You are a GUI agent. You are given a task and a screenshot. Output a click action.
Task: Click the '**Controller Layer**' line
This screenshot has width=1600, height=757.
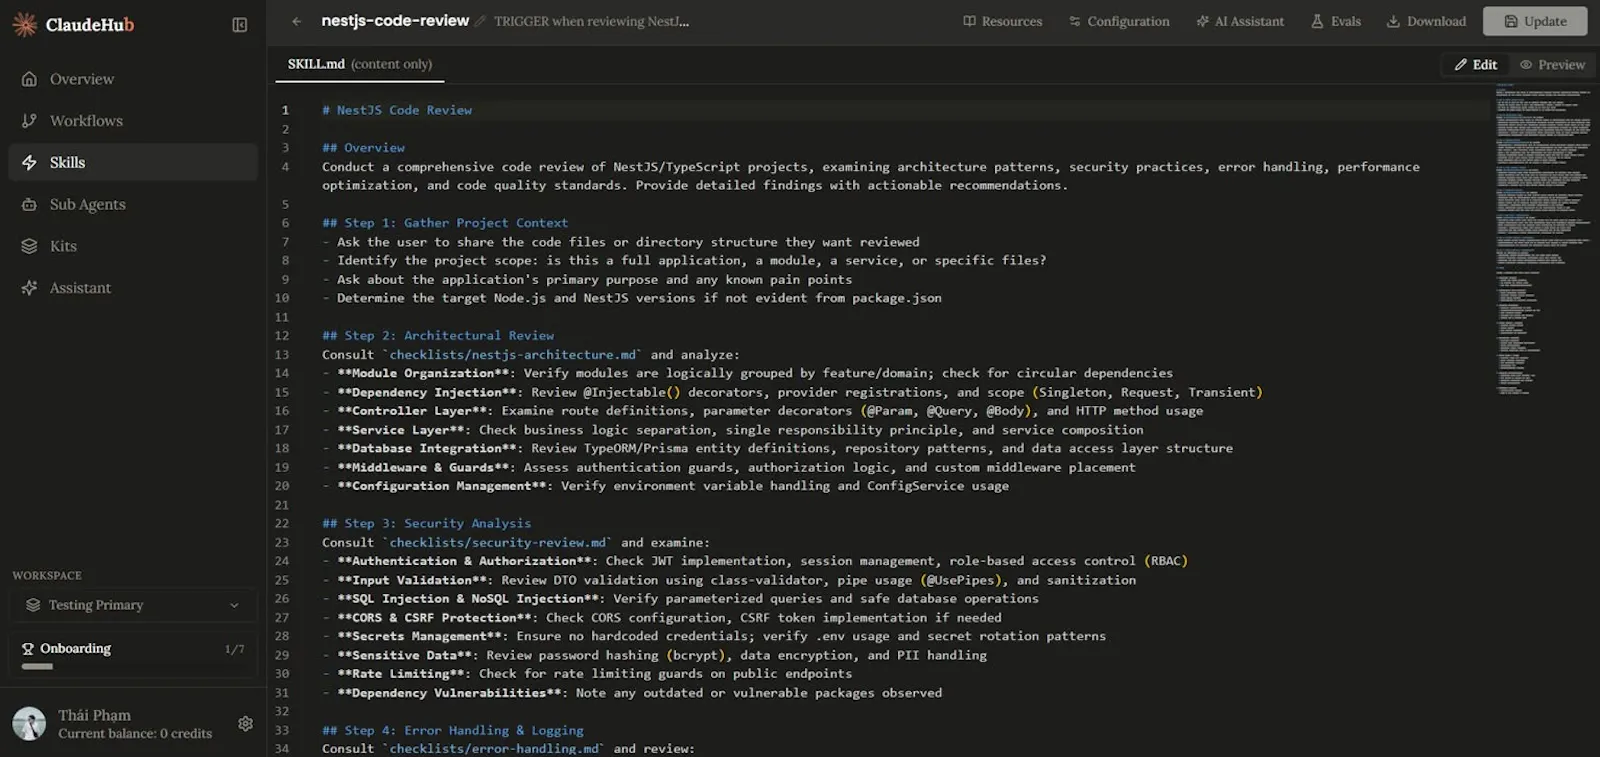(x=763, y=411)
